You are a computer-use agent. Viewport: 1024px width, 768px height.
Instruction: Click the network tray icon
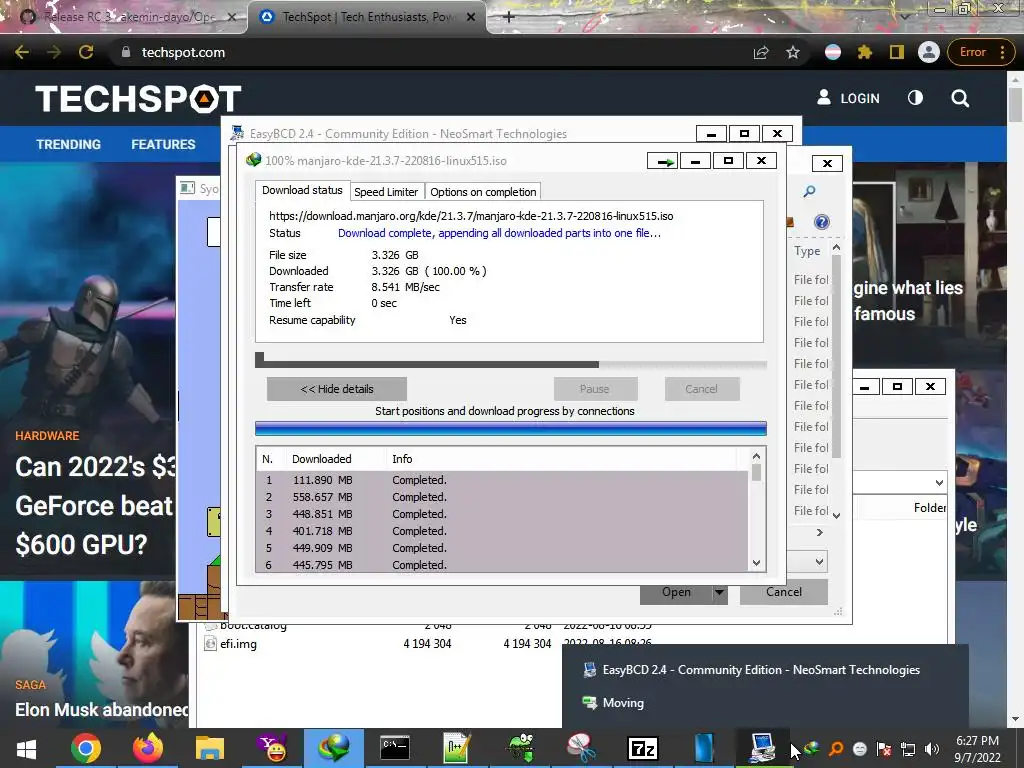(908, 749)
